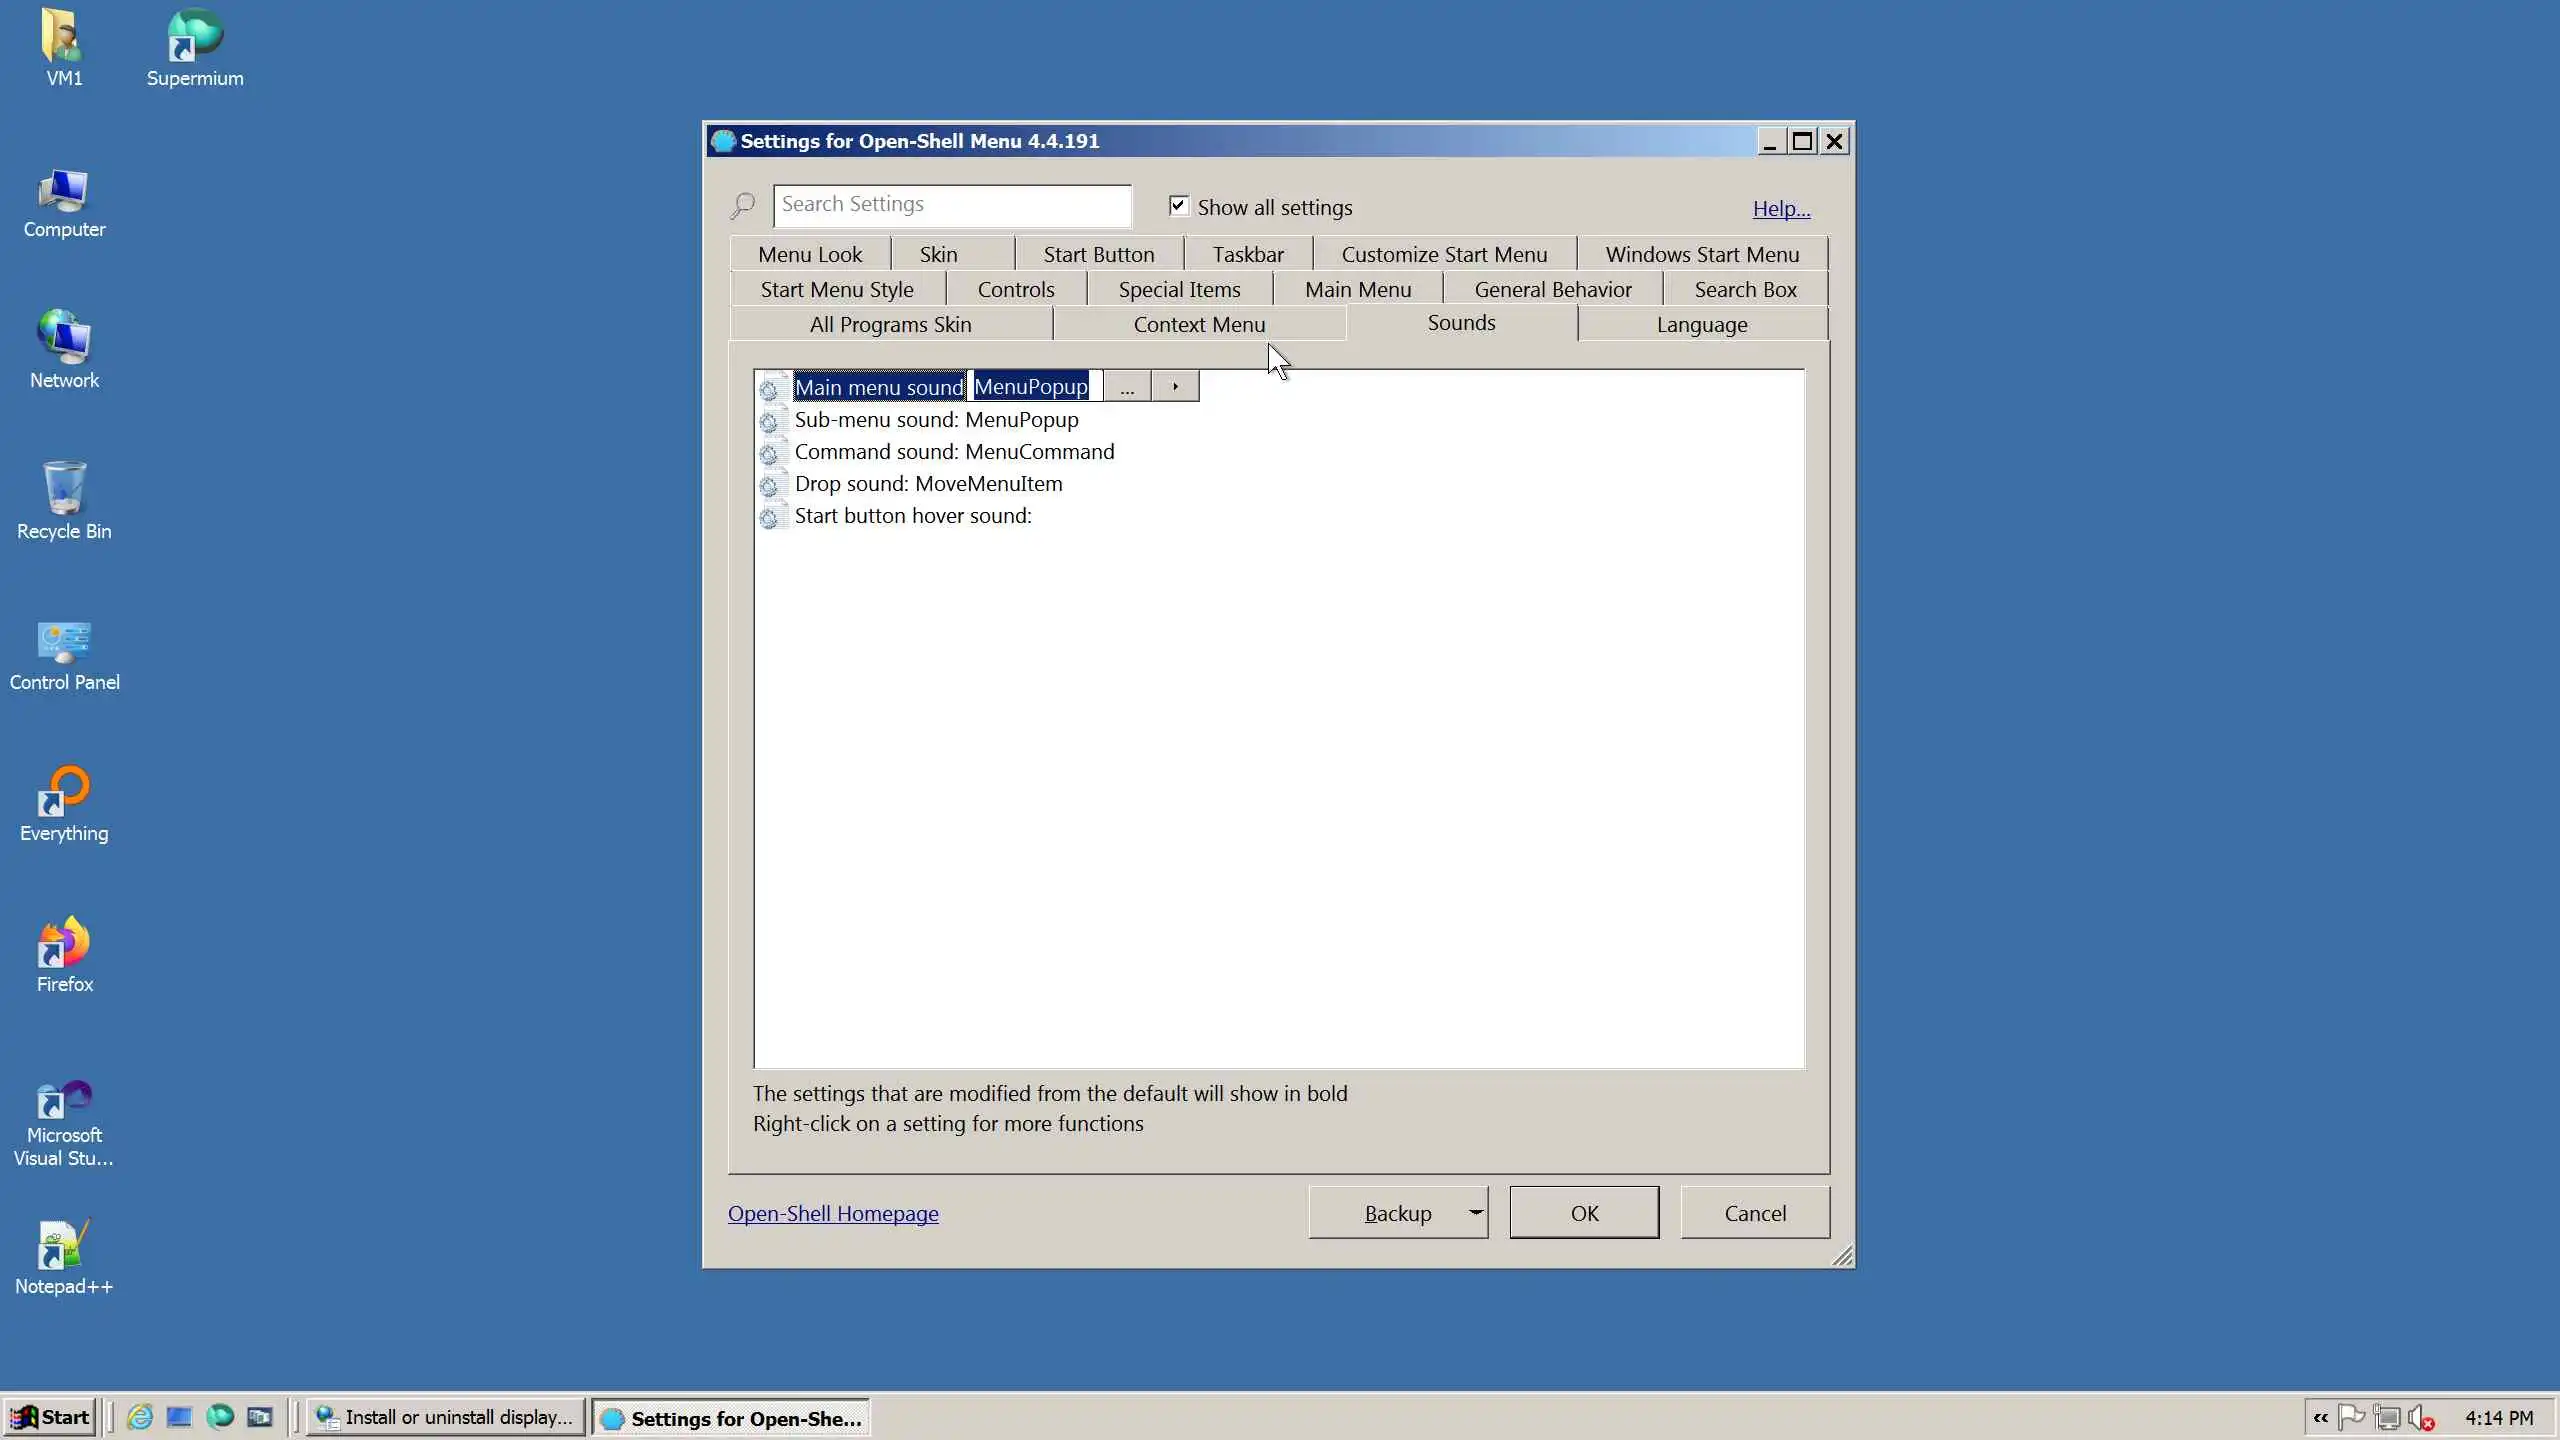Click the muted volume tray icon
Image resolution: width=2560 pixels, height=1440 pixels.
(2420, 1418)
